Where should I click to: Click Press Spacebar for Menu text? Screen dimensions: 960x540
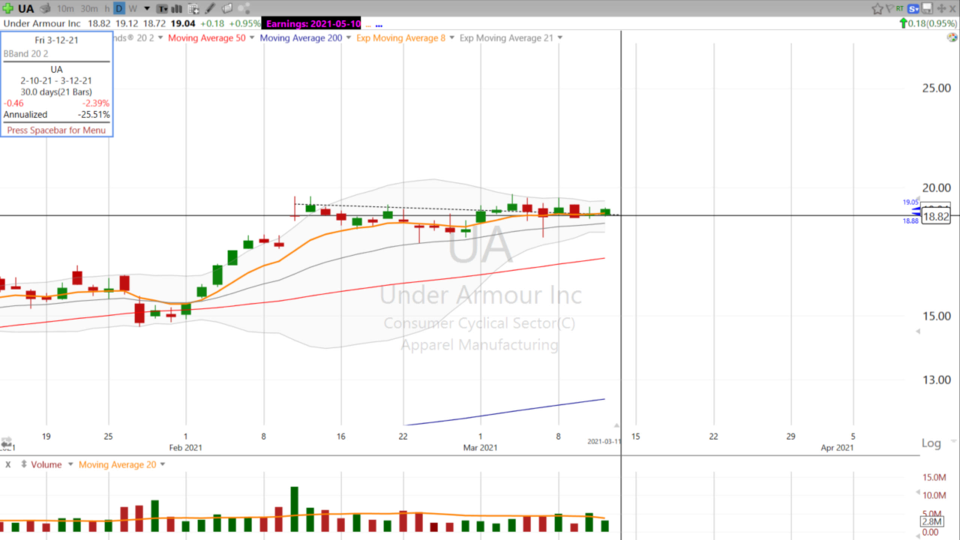[x=56, y=130]
